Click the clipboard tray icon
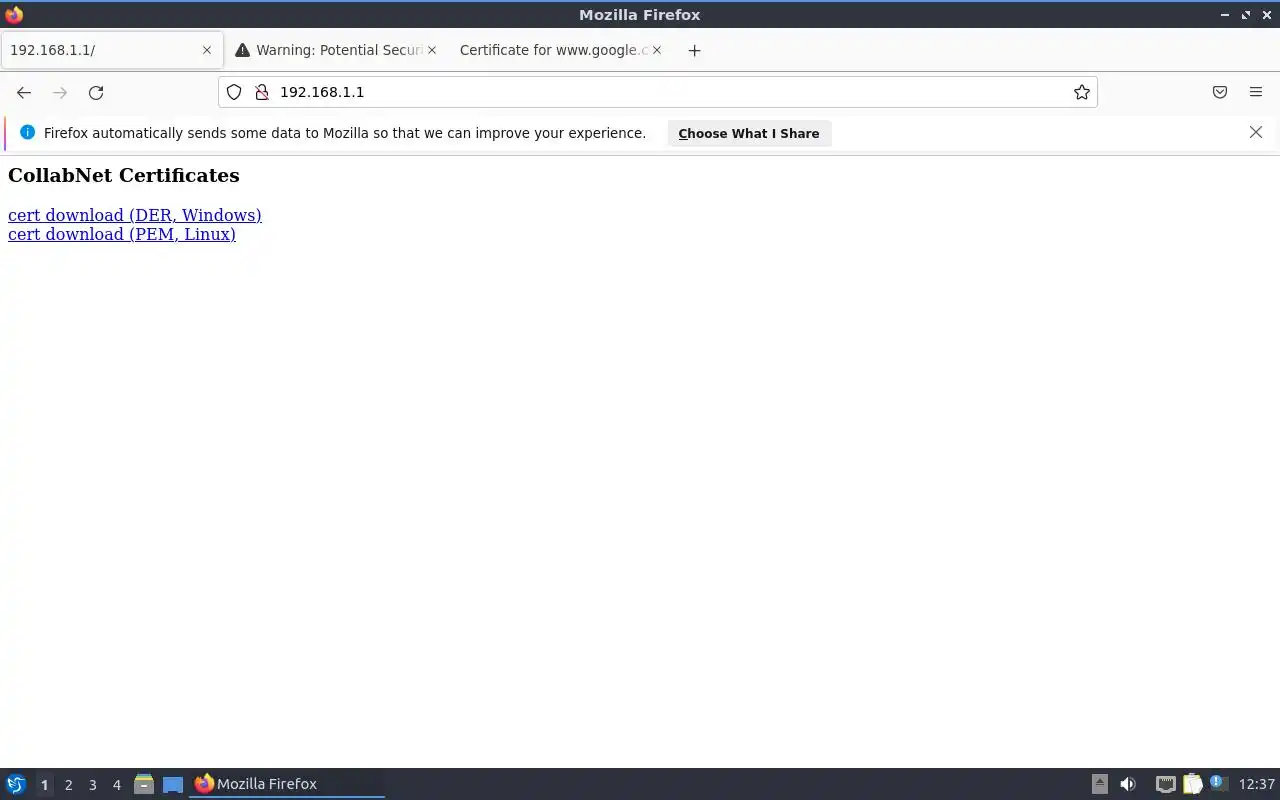The width and height of the screenshot is (1280, 800). click(x=1192, y=784)
